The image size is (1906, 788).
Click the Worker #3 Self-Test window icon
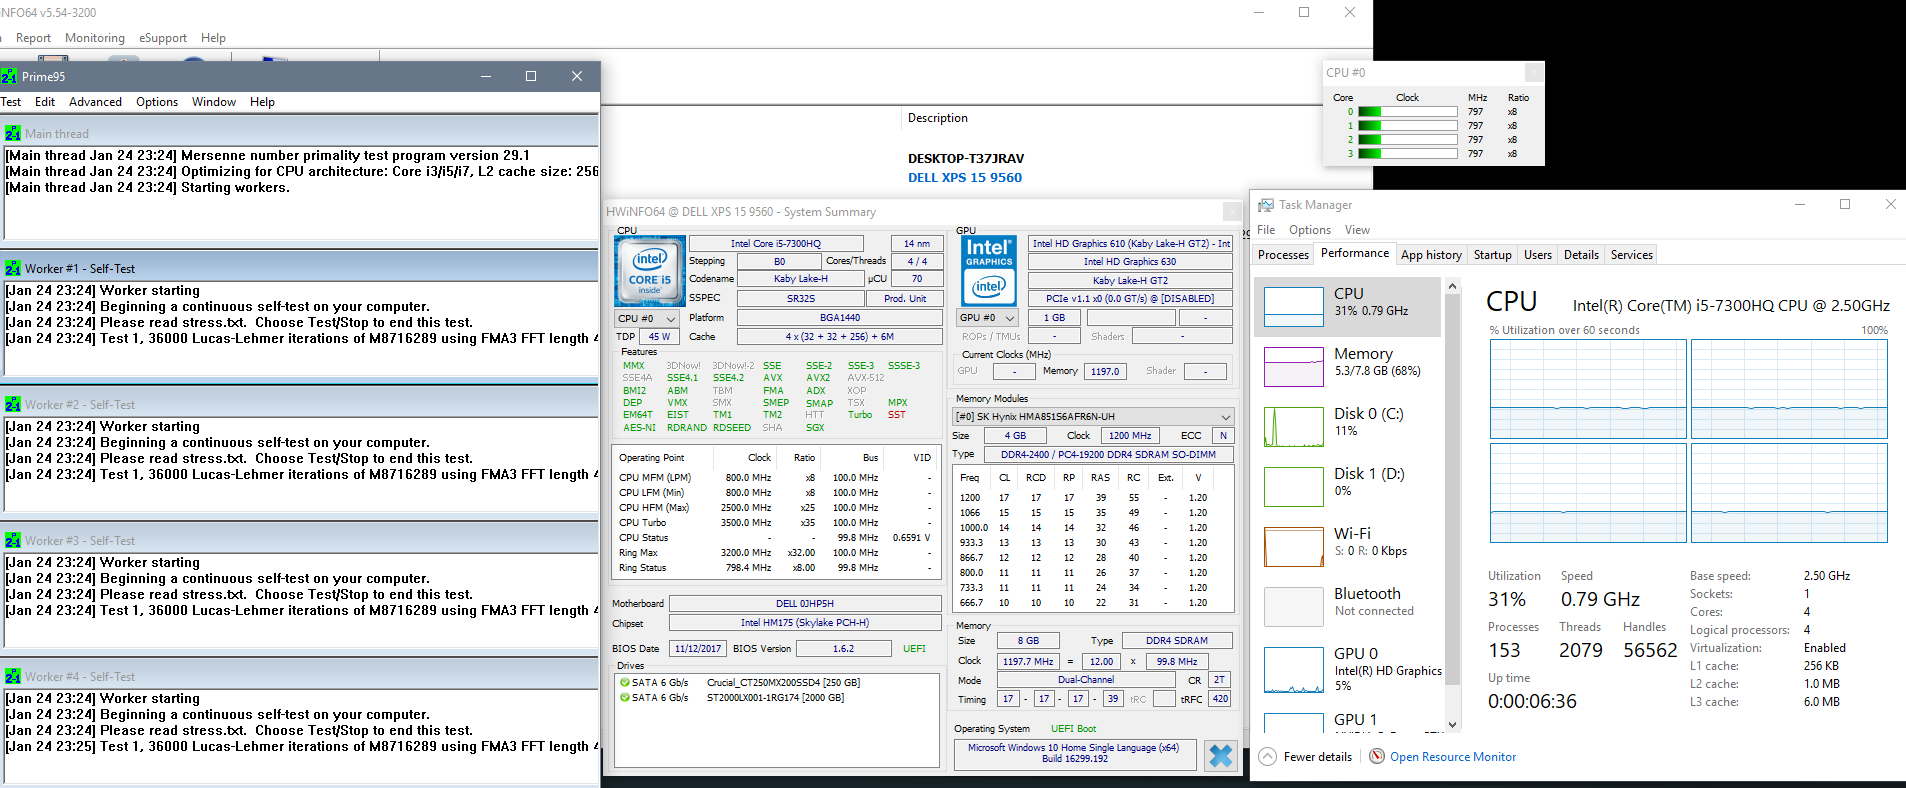coord(13,540)
